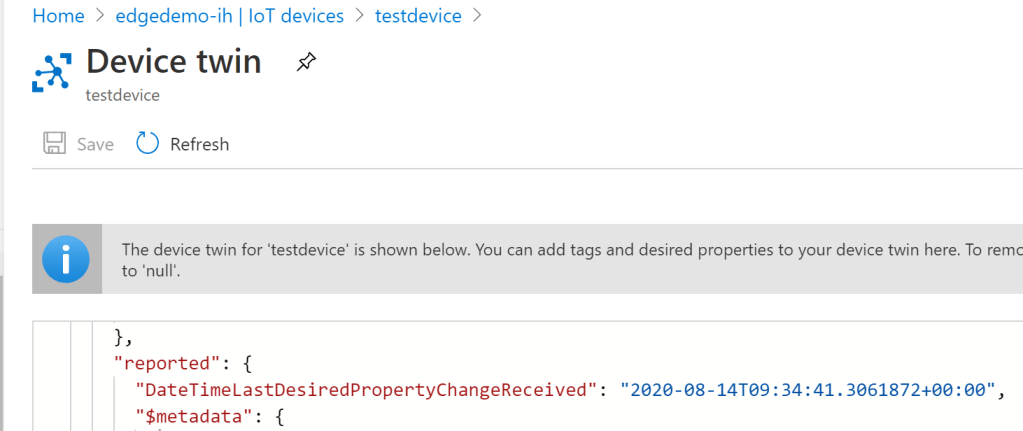
Task: Navigate to testdevice breadcrumb link
Action: click(x=418, y=16)
